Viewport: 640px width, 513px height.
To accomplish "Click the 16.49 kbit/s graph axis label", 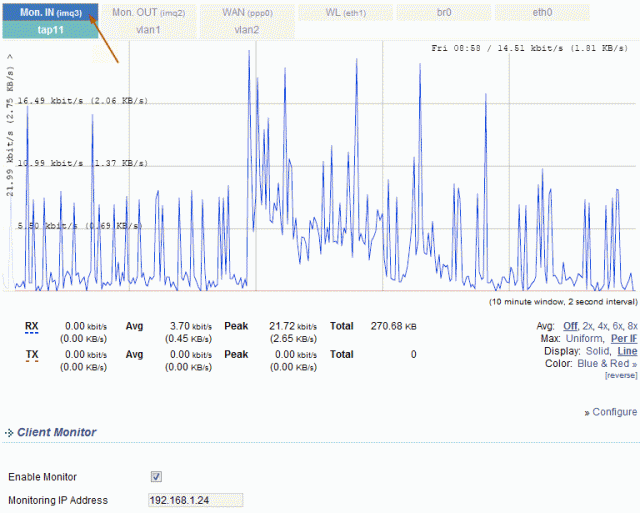I will coord(82,100).
